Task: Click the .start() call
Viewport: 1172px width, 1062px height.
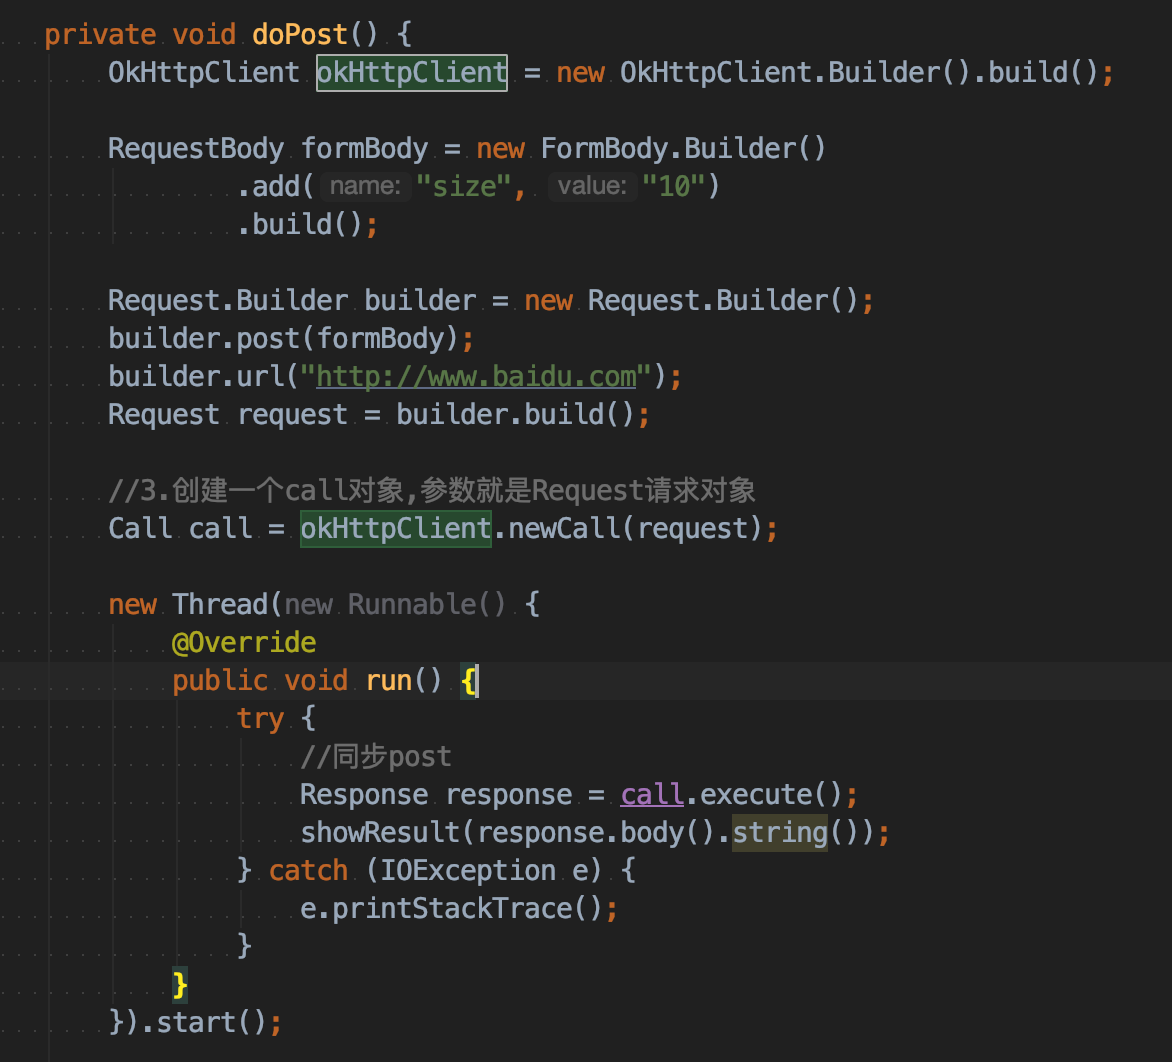Action: (211, 1022)
